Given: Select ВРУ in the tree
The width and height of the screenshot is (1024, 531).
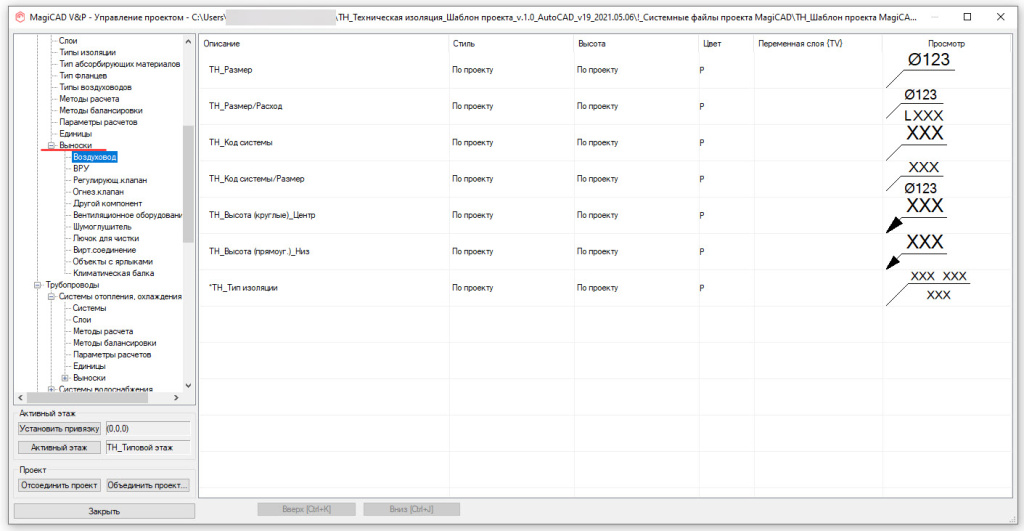Looking at the screenshot, I should (x=81, y=168).
